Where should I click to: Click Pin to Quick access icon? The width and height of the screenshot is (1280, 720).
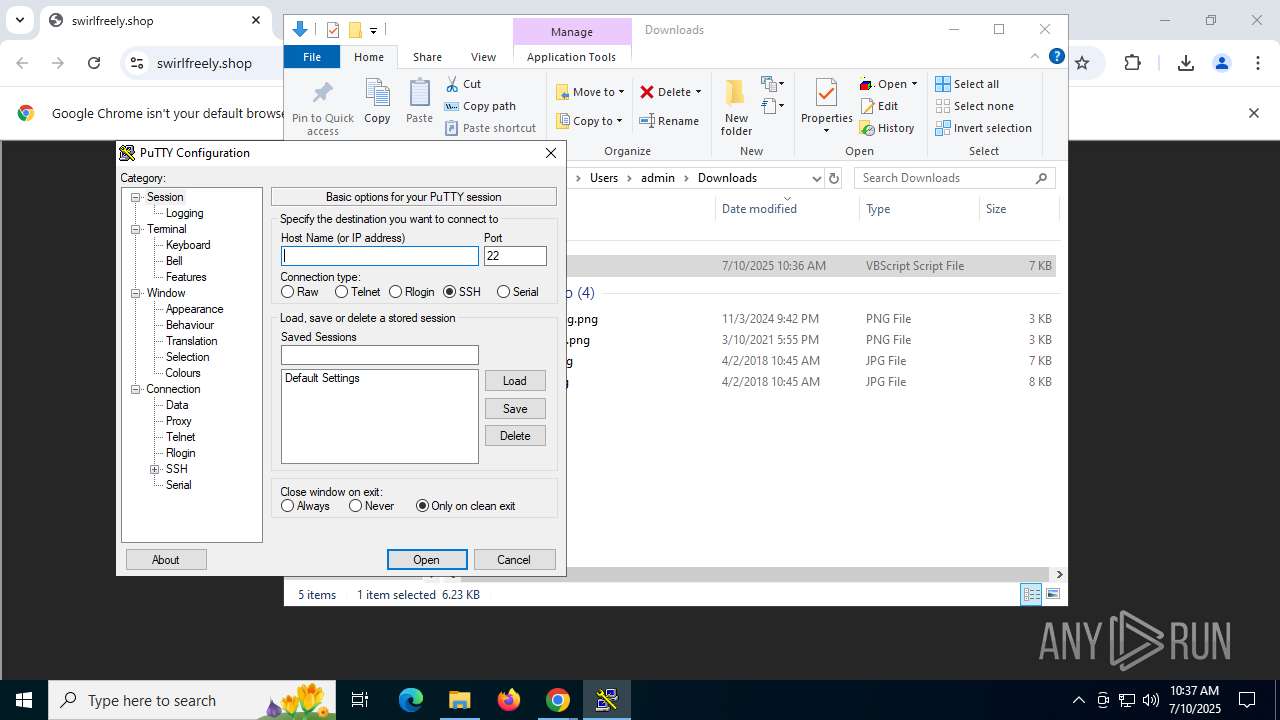coord(323,93)
